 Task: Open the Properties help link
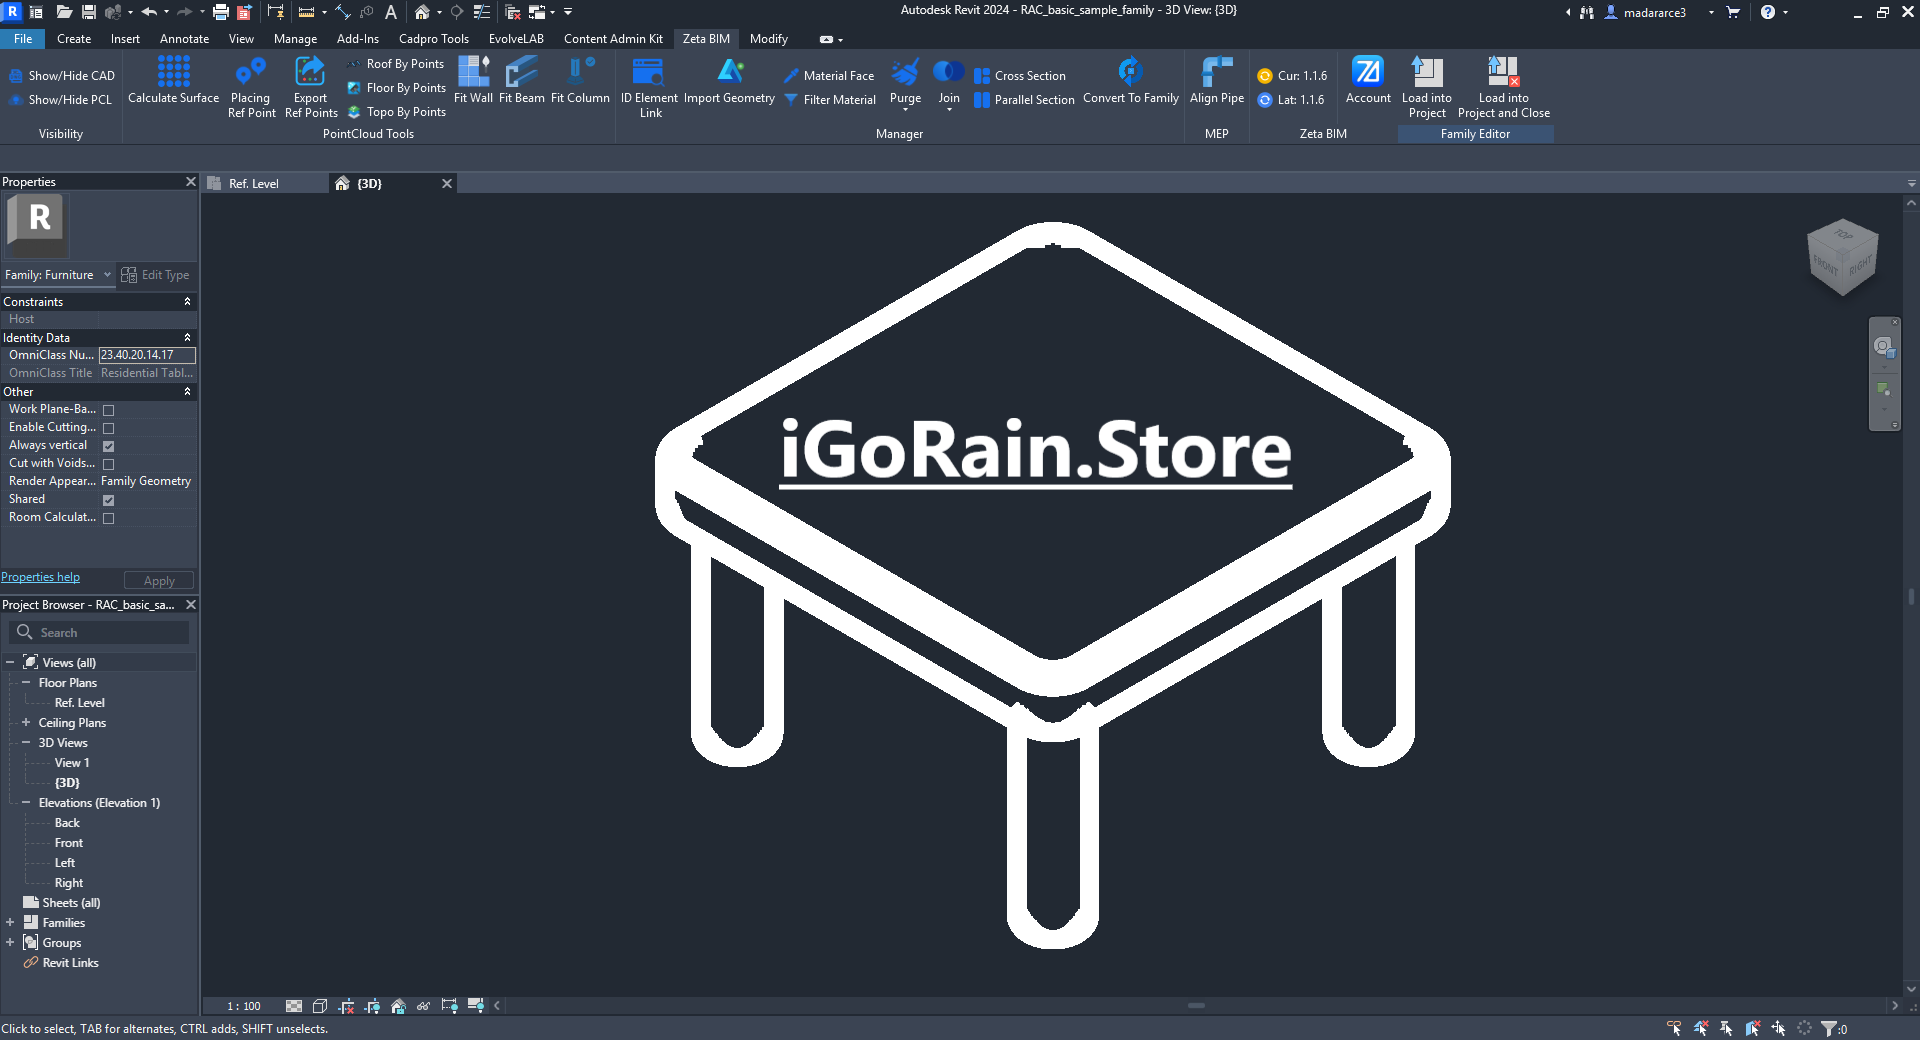click(40, 577)
